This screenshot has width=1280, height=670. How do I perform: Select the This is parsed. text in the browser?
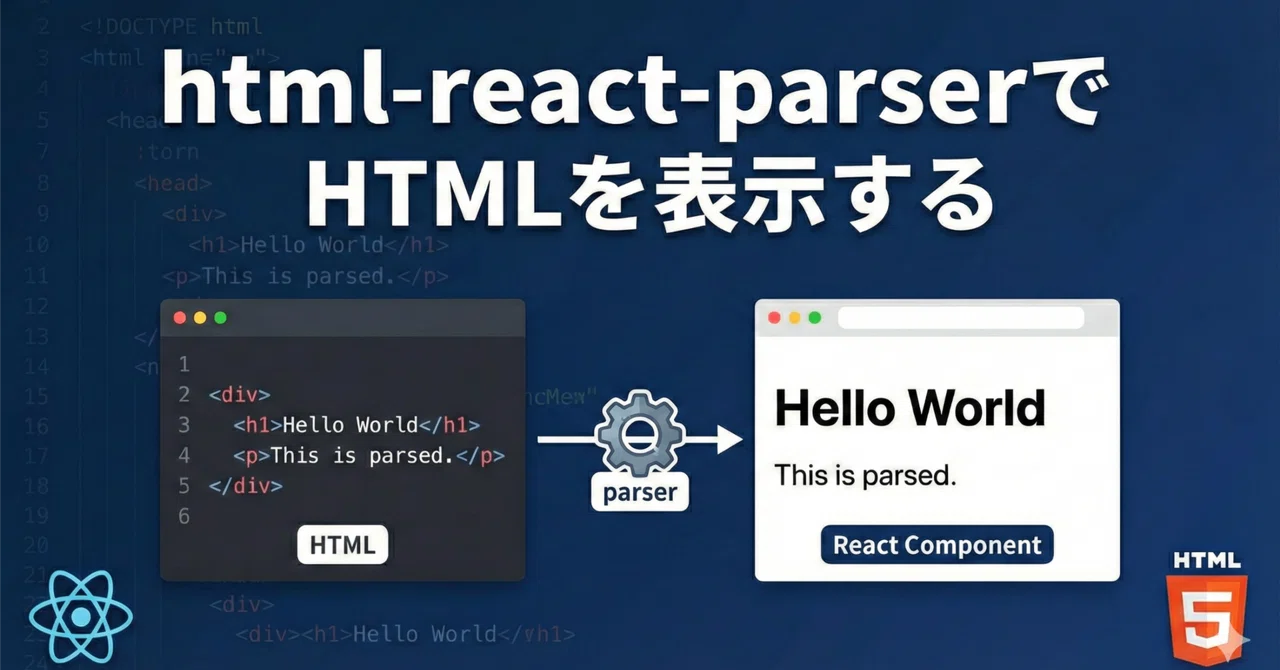866,475
